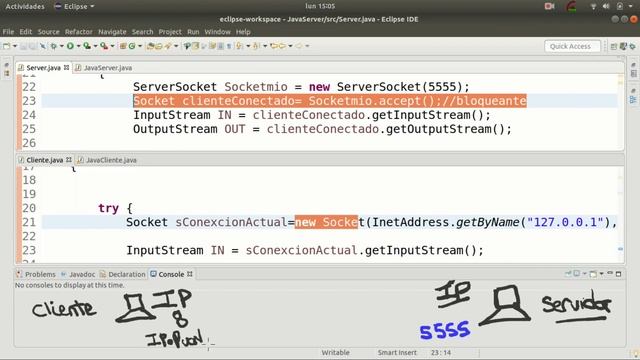
Task: Open the New Java Class dropdown arrow
Action: pos(140,46)
